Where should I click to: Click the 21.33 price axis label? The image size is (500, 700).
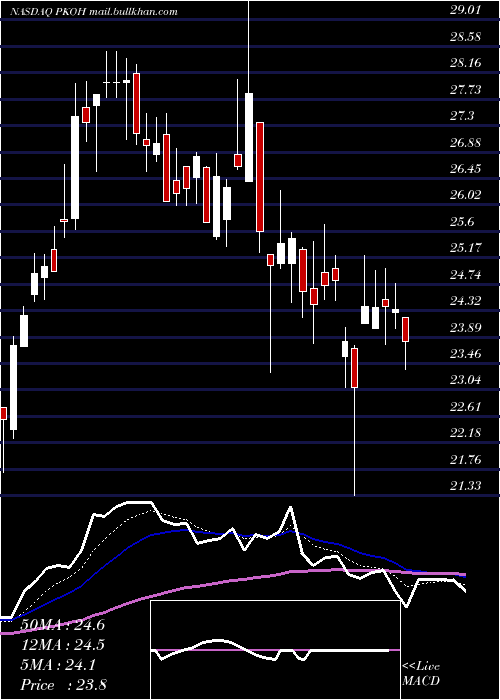pyautogui.click(x=465, y=486)
